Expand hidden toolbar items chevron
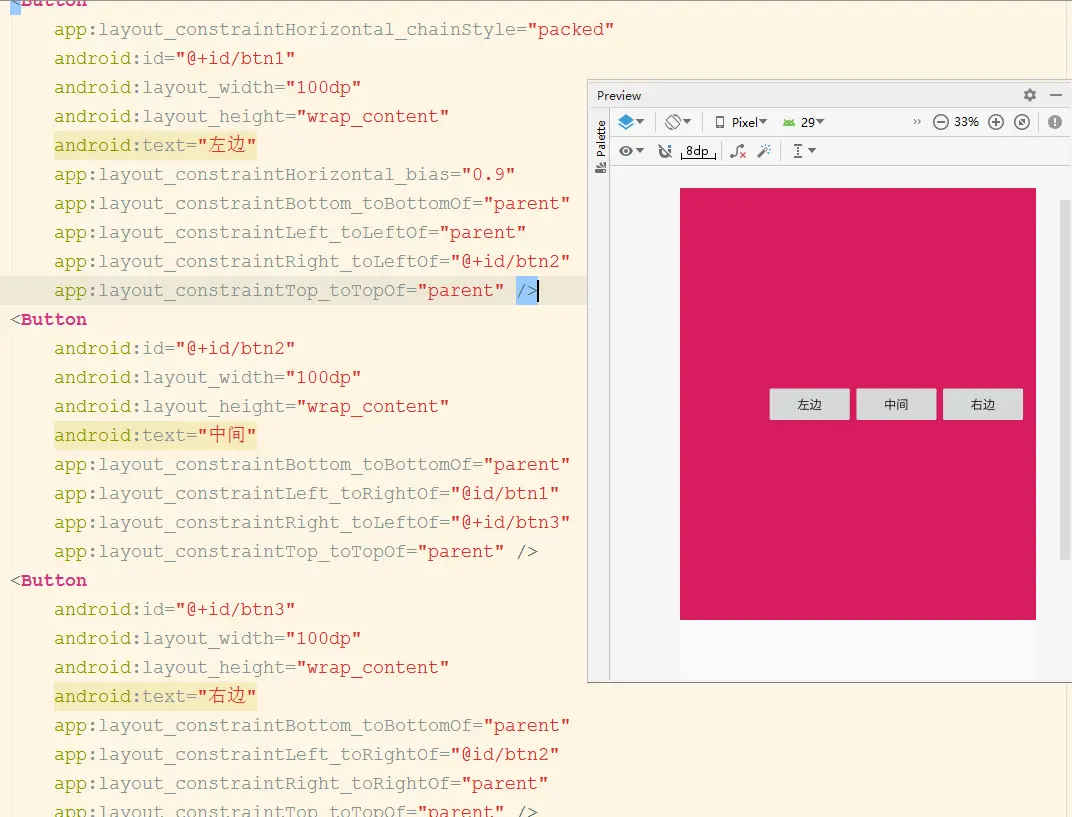 pyautogui.click(x=917, y=122)
